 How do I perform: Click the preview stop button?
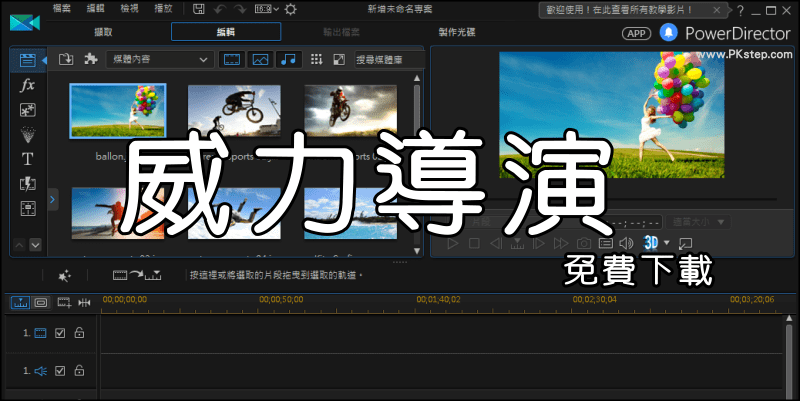pyautogui.click(x=474, y=243)
